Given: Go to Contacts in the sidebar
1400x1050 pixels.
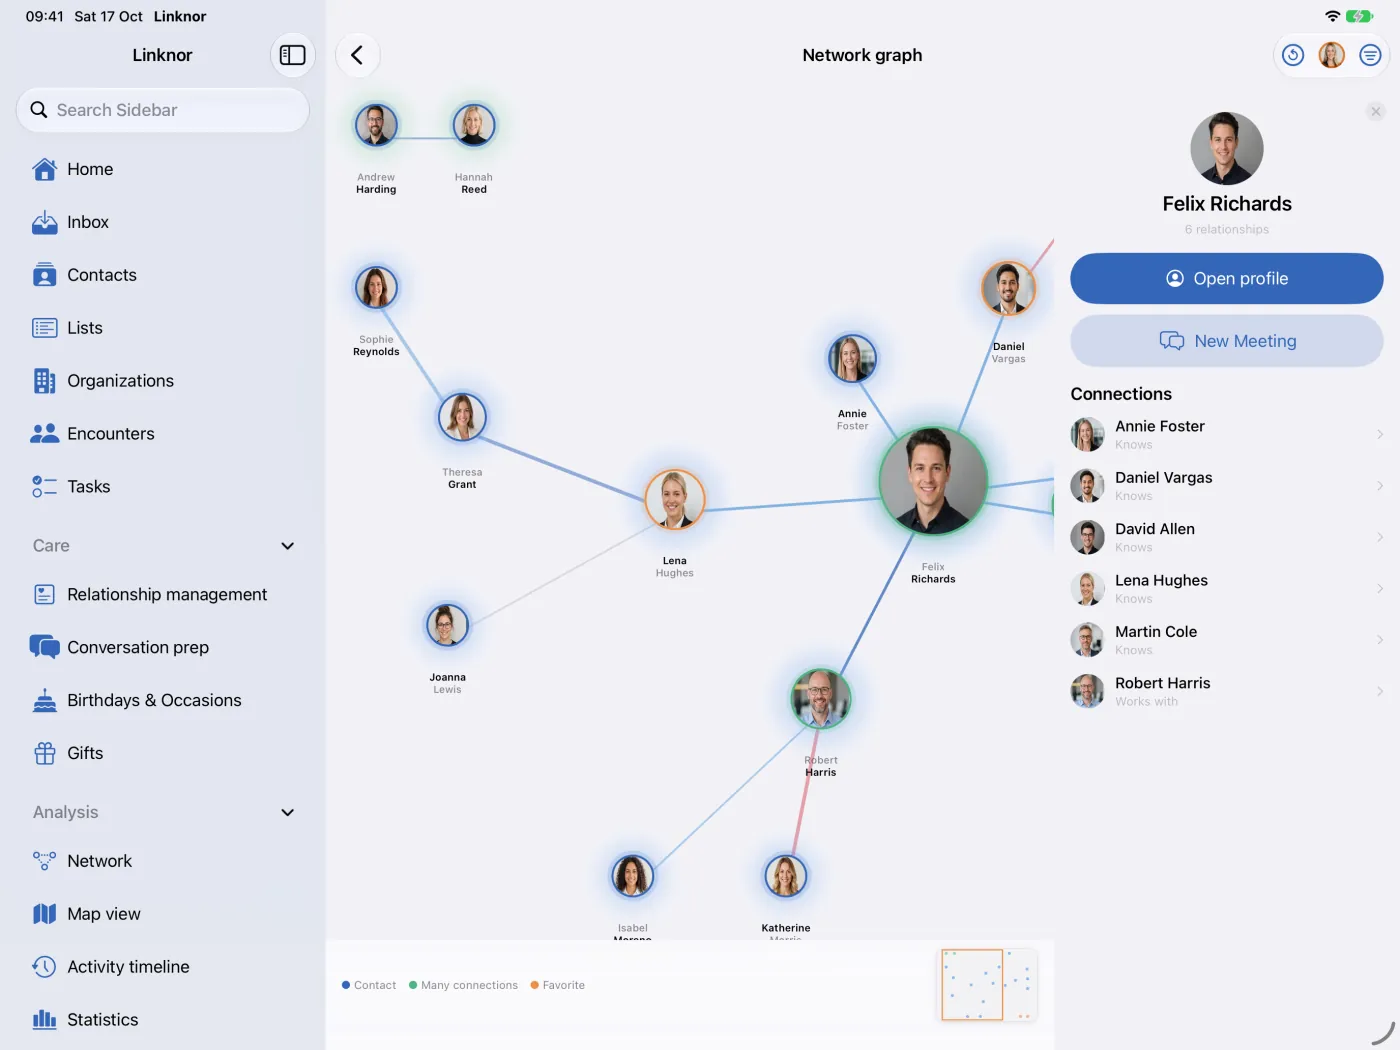Looking at the screenshot, I should click(x=163, y=275).
